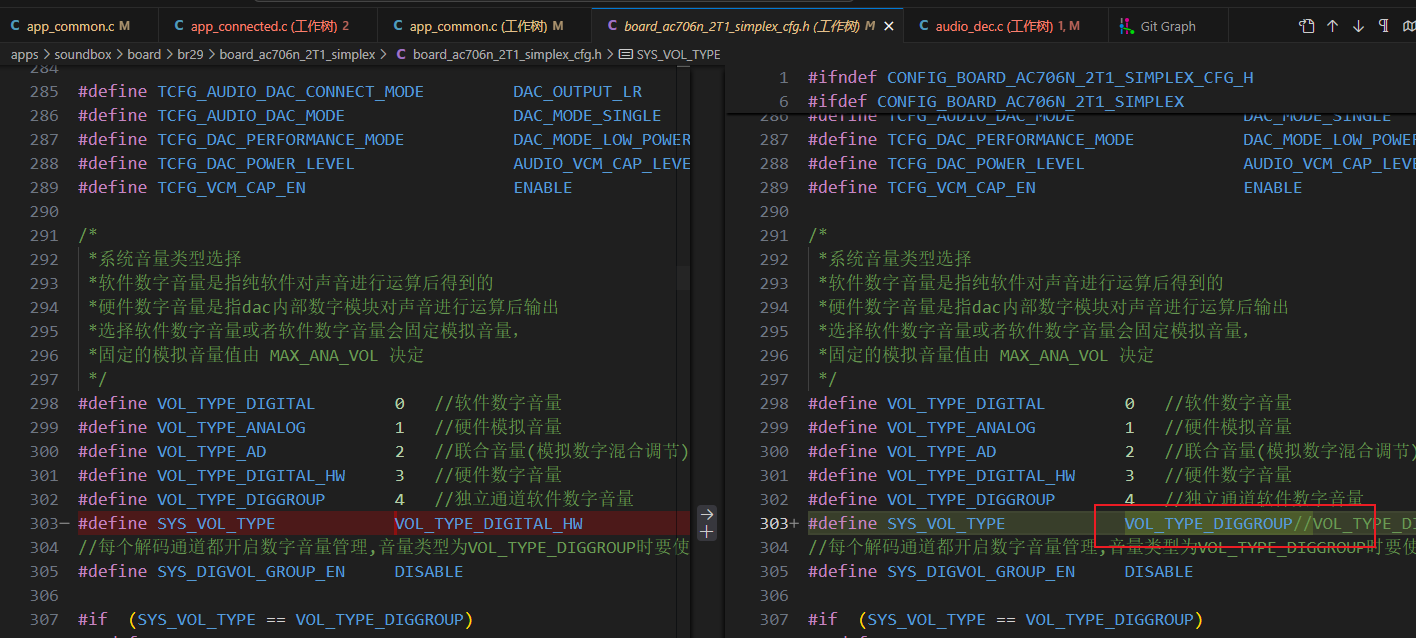
Task: Click the C file icon on the app_connected.c tab
Action: 179,26
